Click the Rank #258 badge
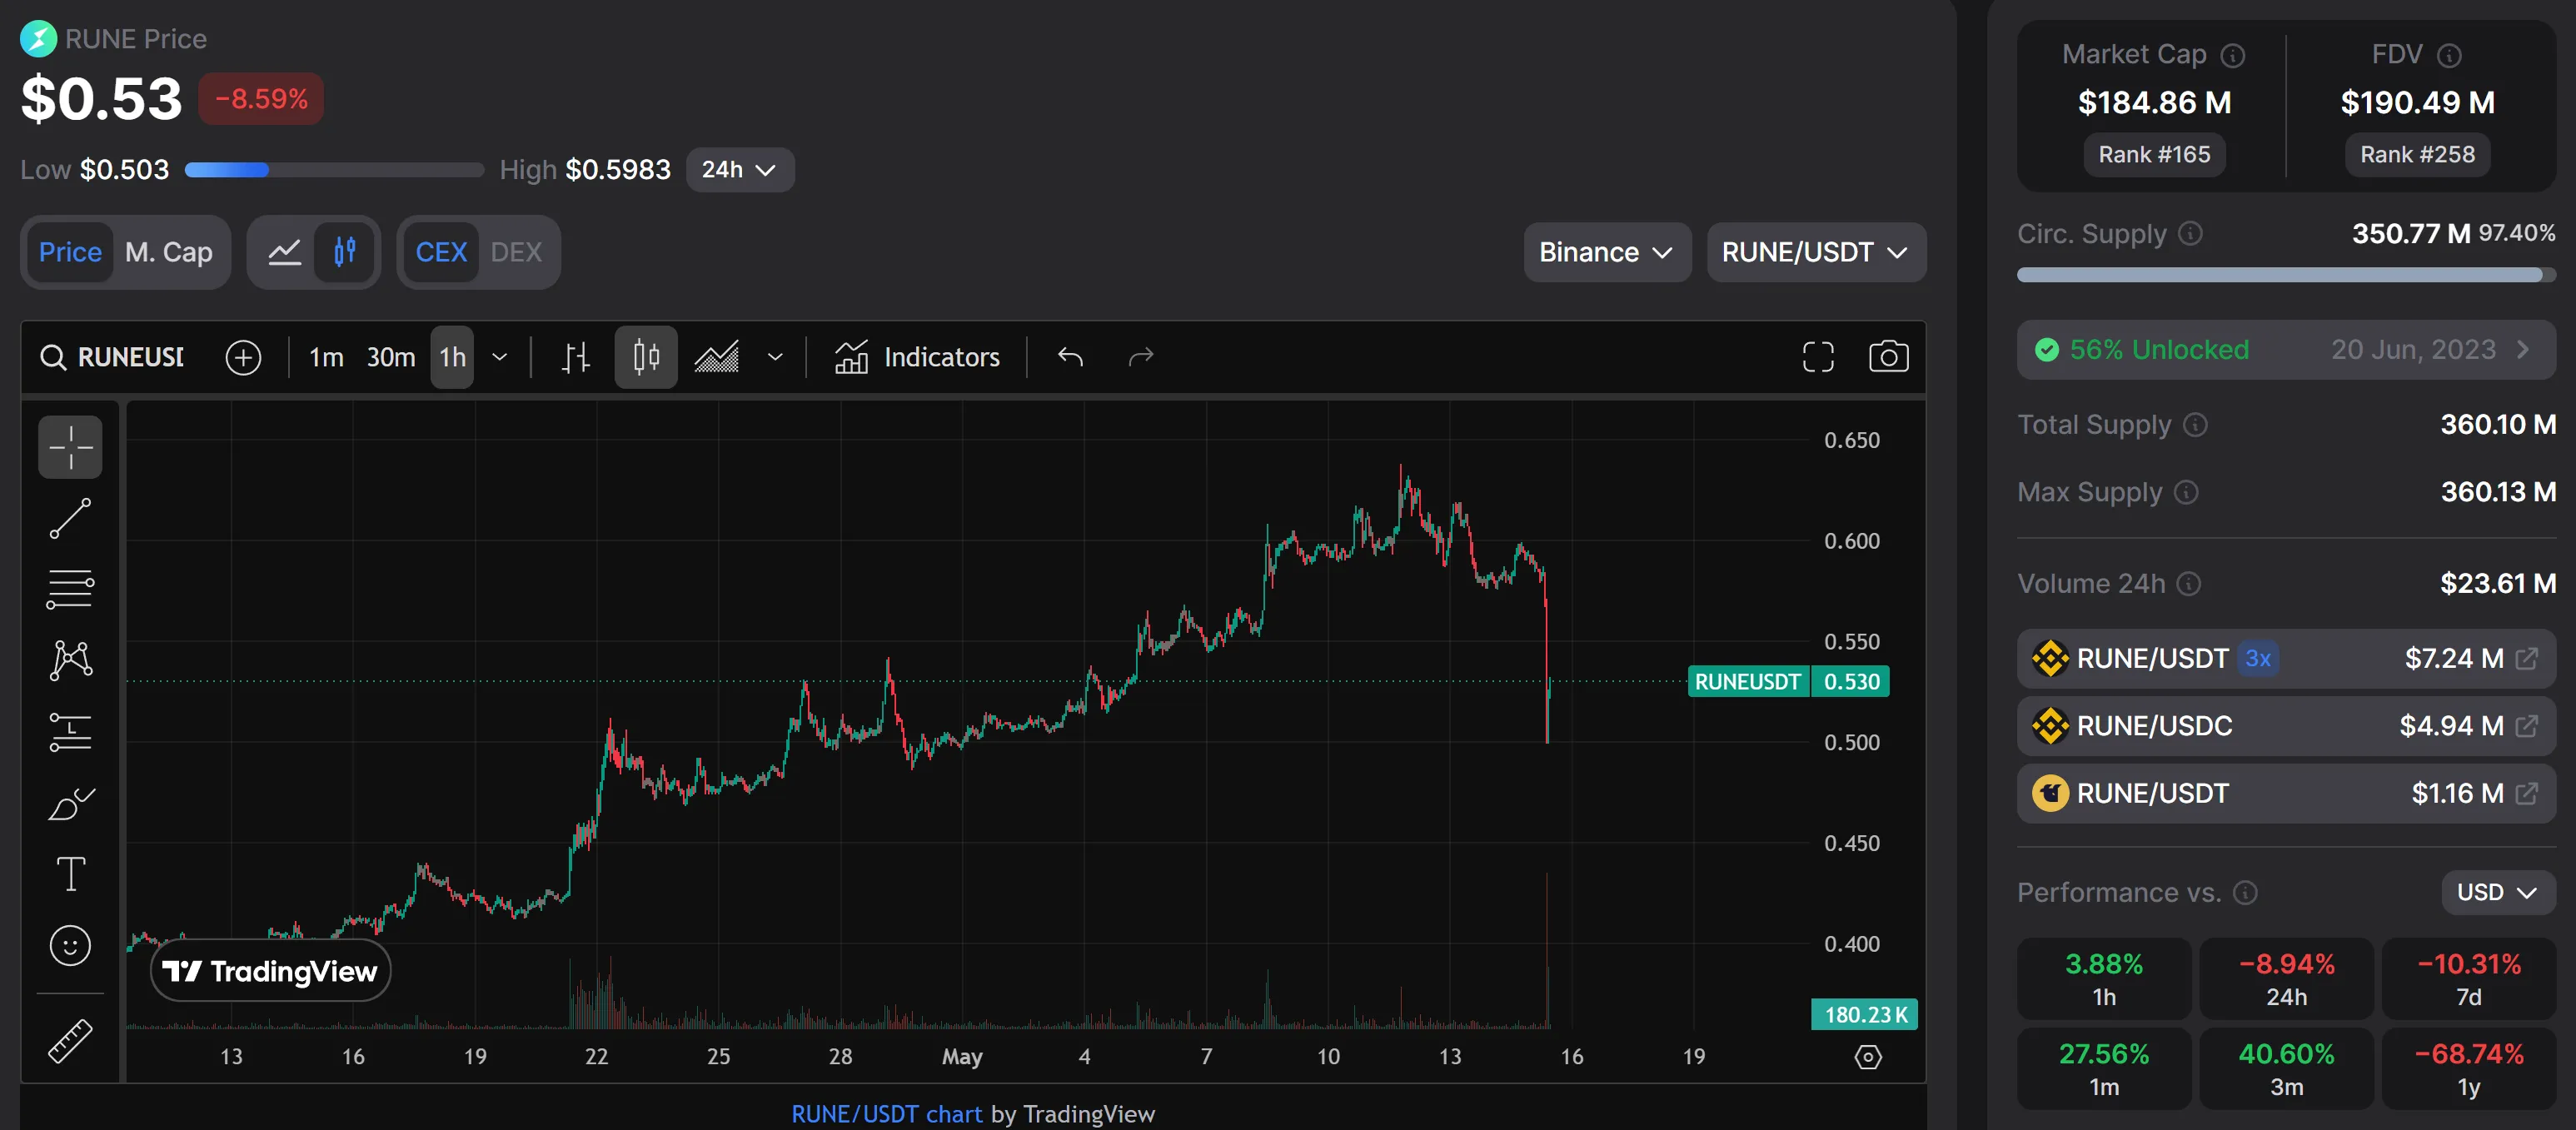This screenshot has height=1130, width=2576. pos(2417,154)
